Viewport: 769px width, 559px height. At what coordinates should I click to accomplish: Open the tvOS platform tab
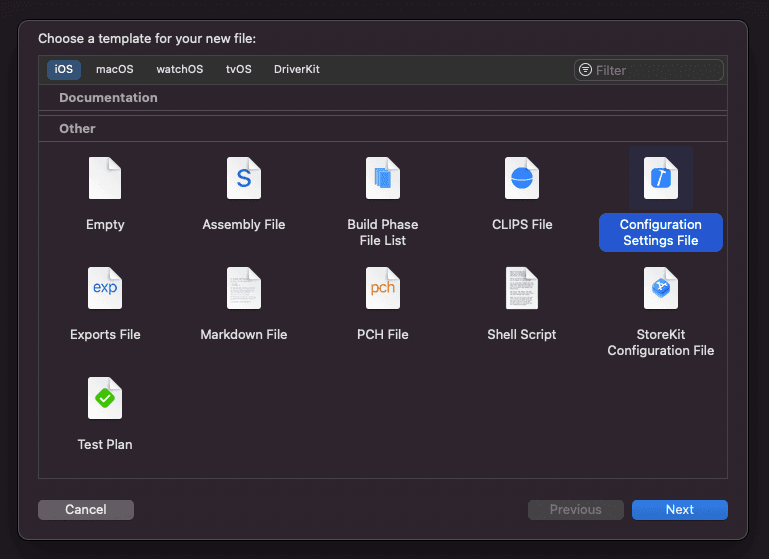[x=239, y=69]
